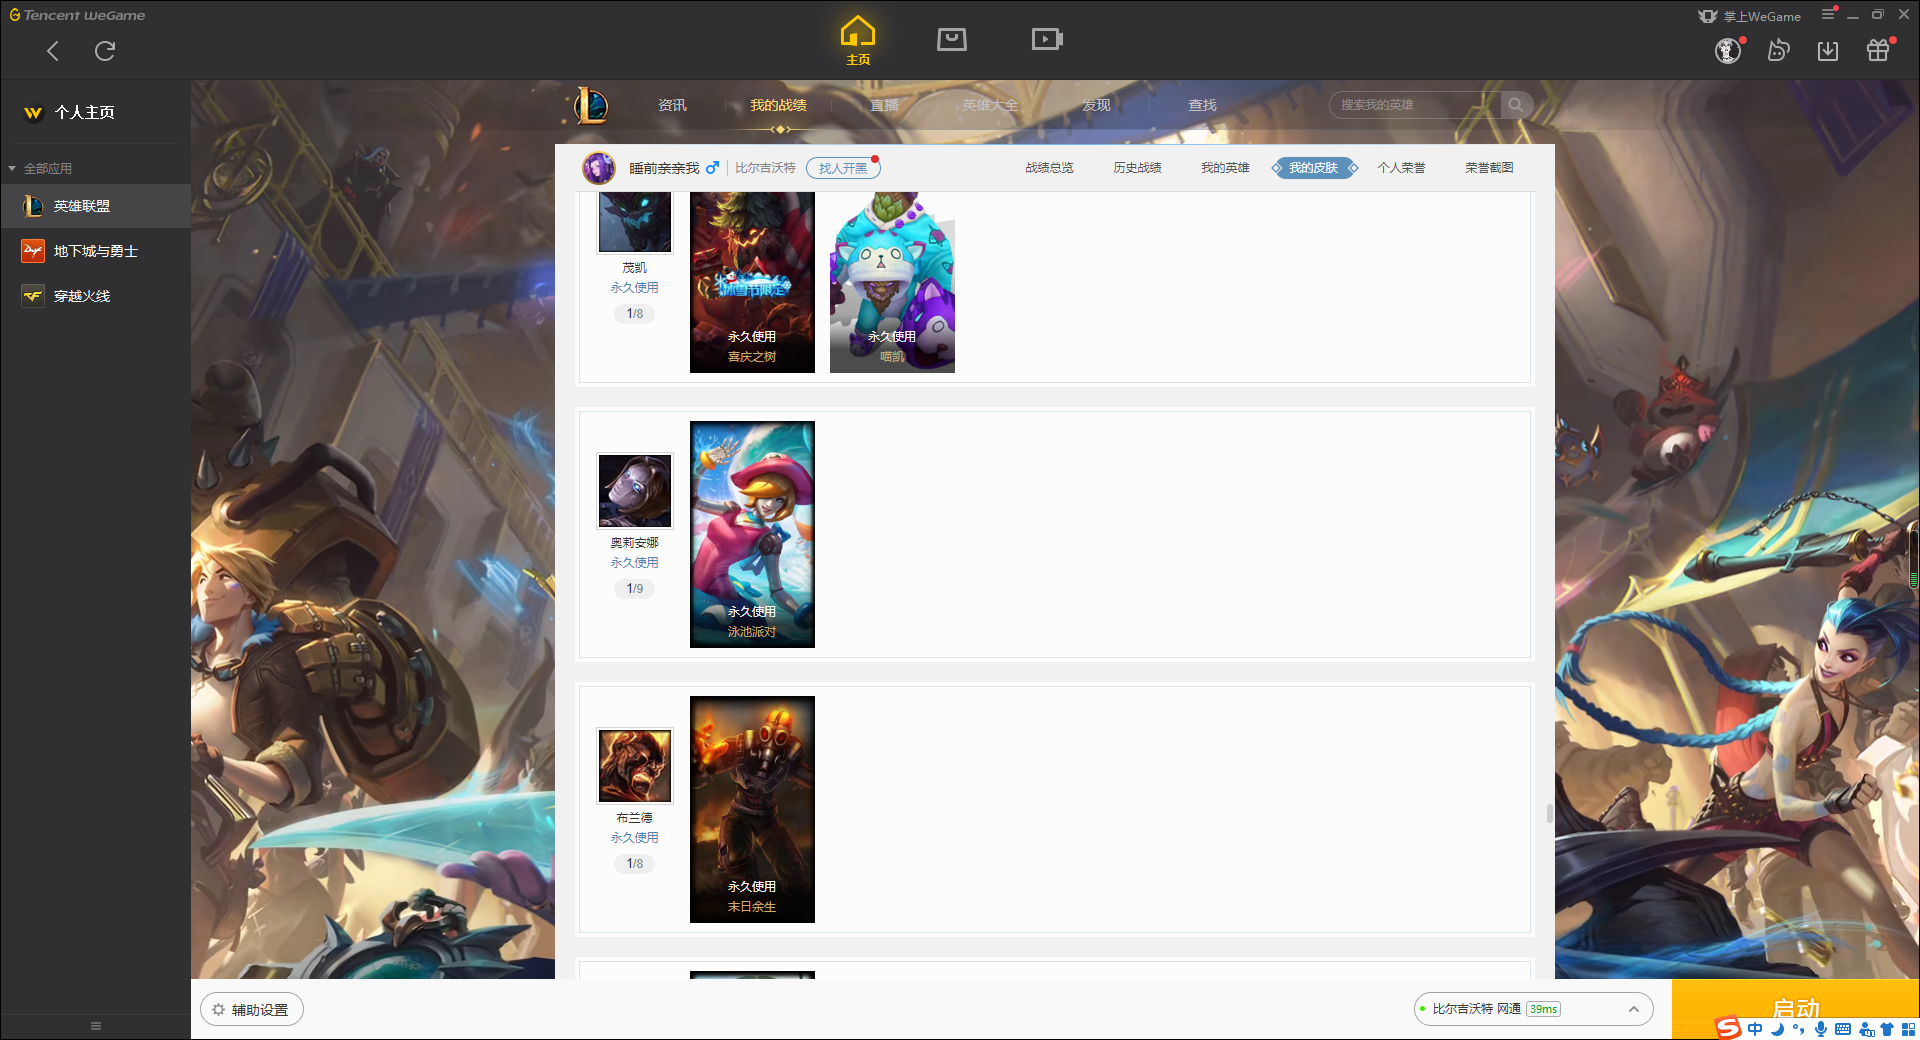Select the 布兰德 champion portrait
The height and width of the screenshot is (1040, 1920).
click(635, 766)
